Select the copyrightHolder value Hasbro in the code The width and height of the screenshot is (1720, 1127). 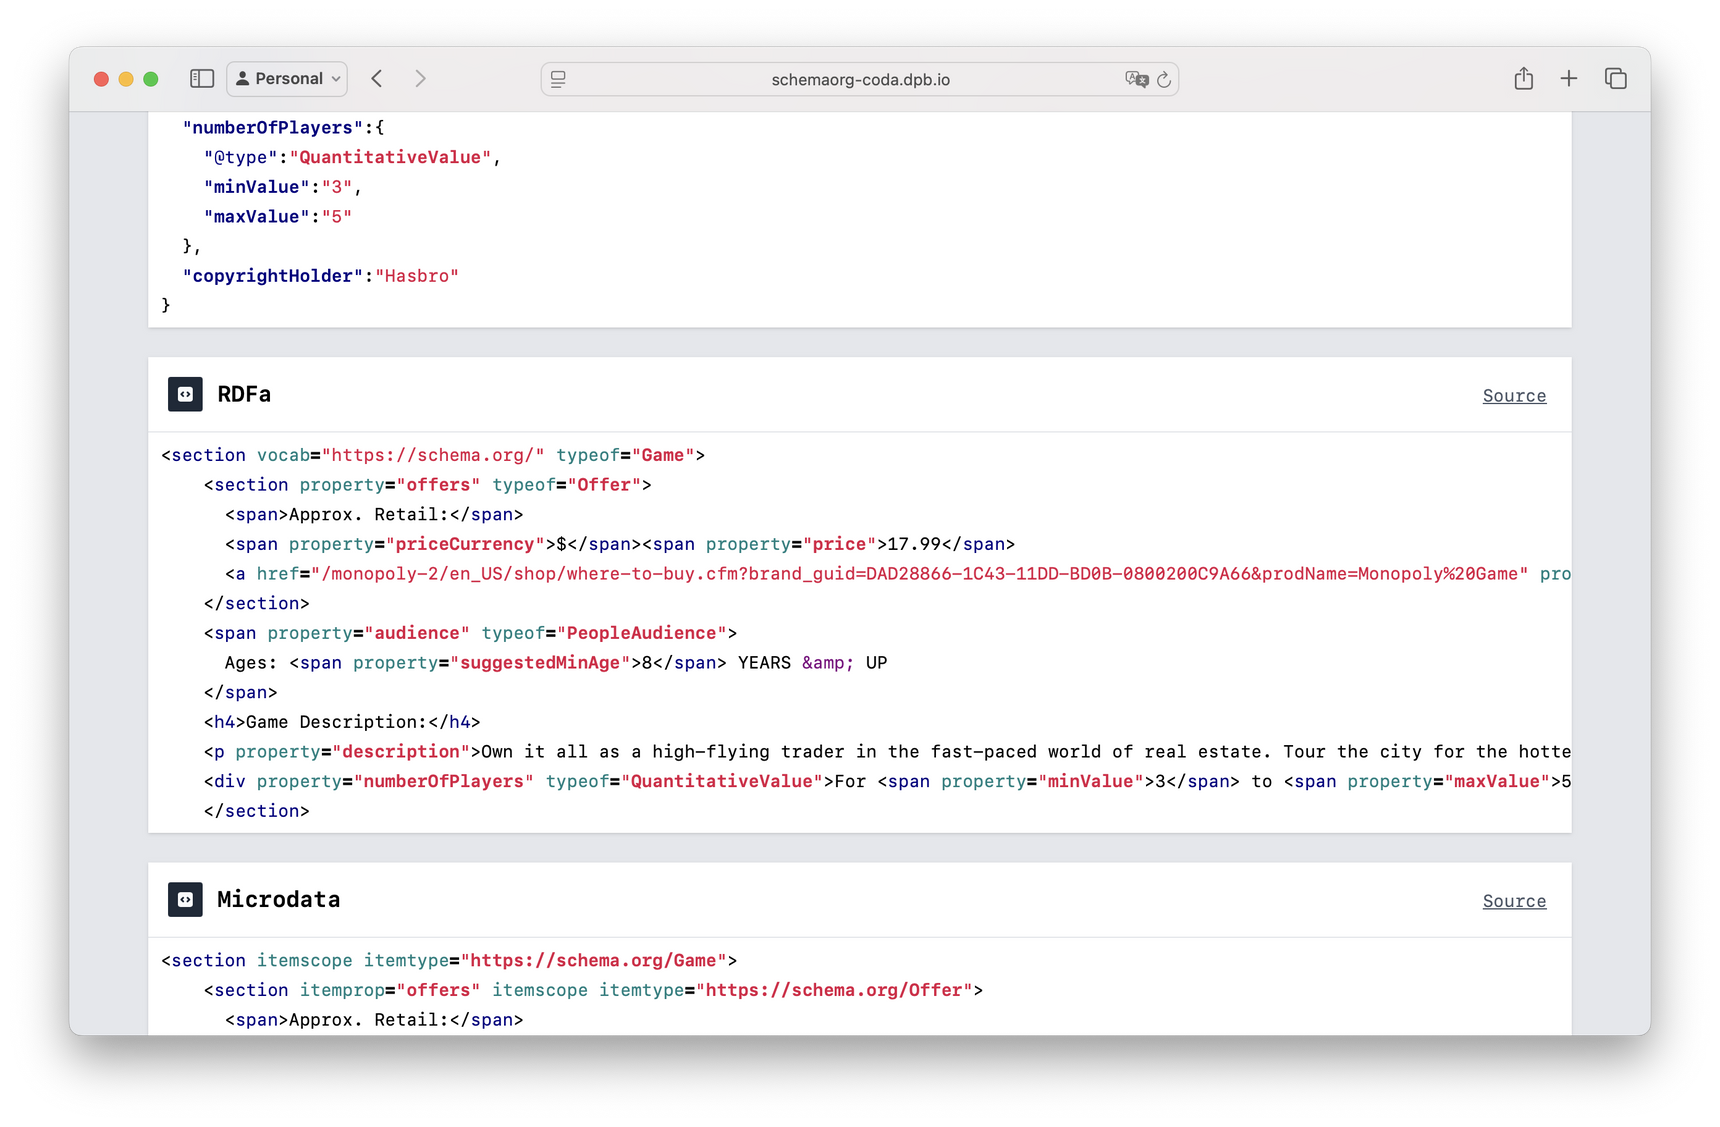pos(417,275)
